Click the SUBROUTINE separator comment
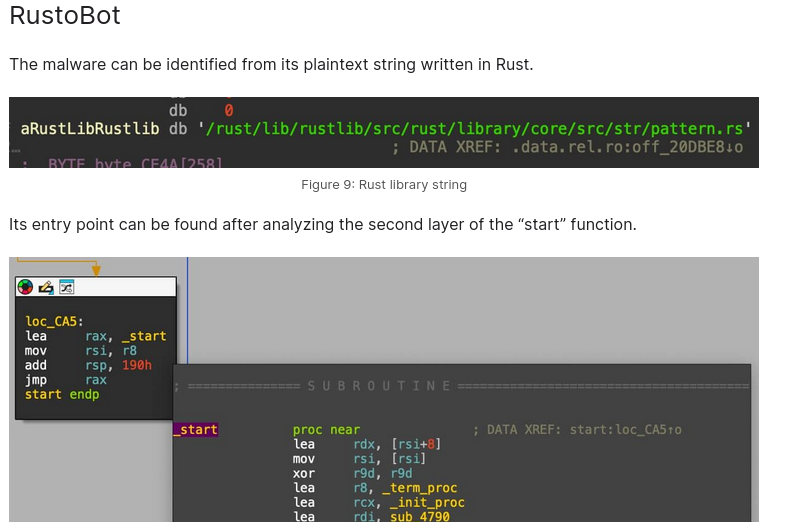The image size is (794, 522). pyautogui.click(x=462, y=386)
